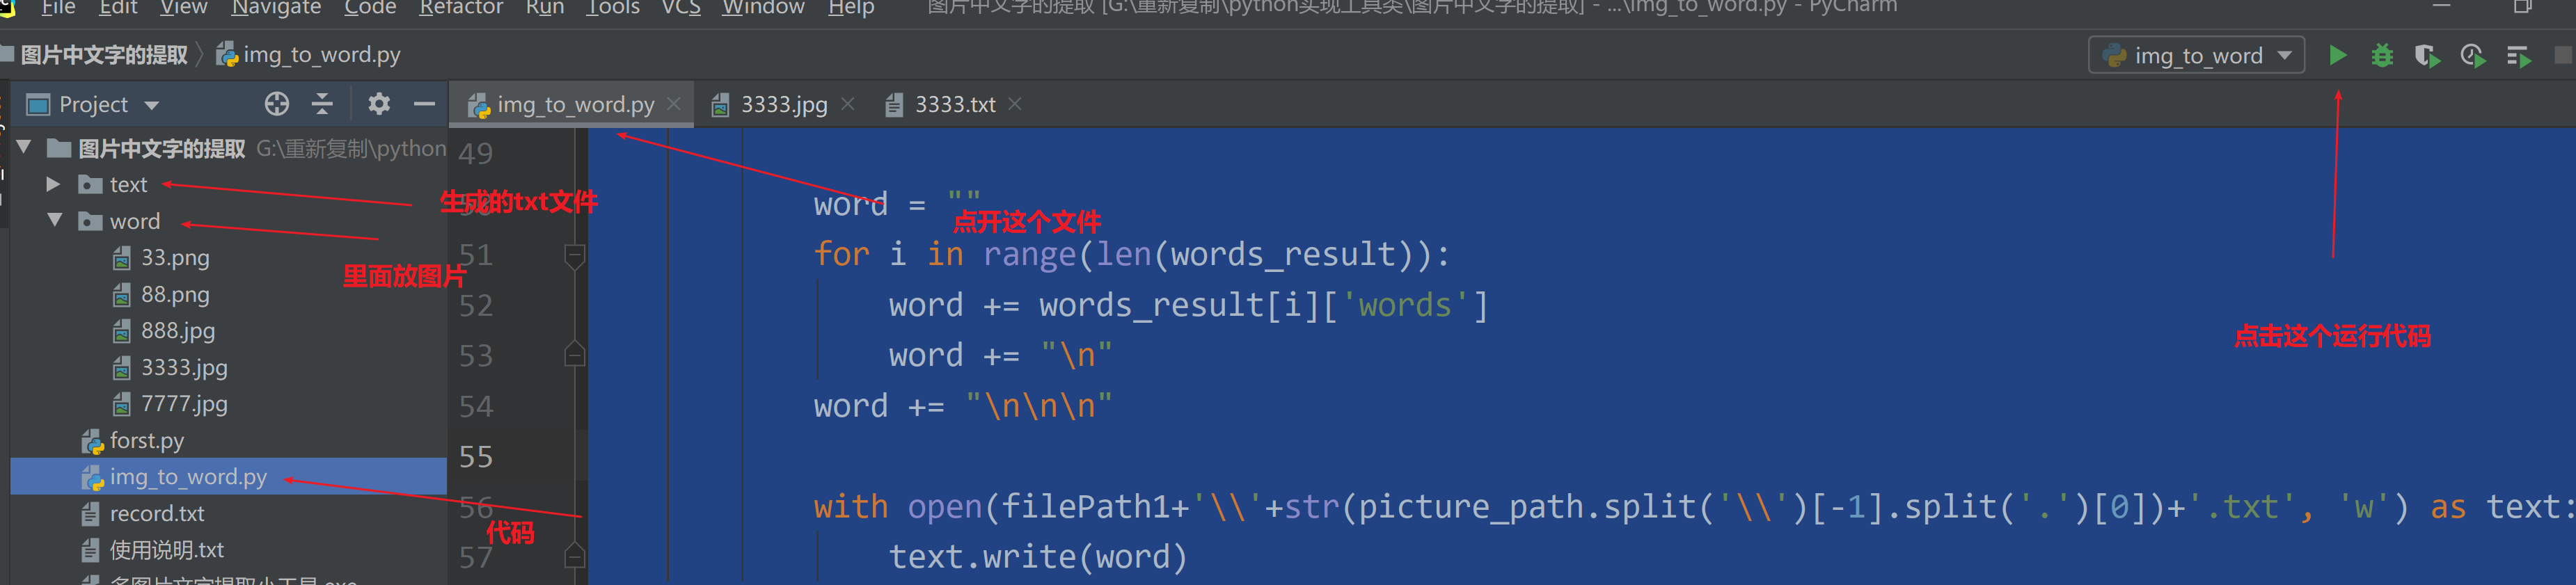Click words_result[i]['words'] in the code
Screen dimensions: 2576x585
1263,305
